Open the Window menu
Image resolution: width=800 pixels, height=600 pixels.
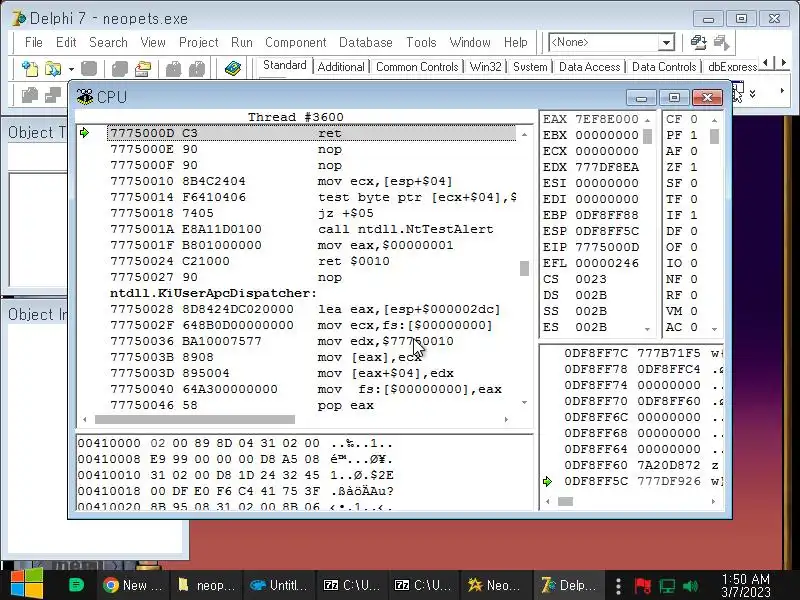pos(470,42)
